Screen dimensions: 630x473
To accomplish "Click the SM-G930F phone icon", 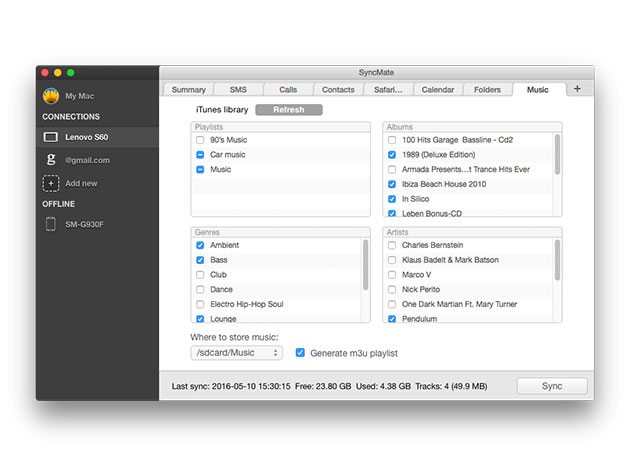I will [51, 224].
